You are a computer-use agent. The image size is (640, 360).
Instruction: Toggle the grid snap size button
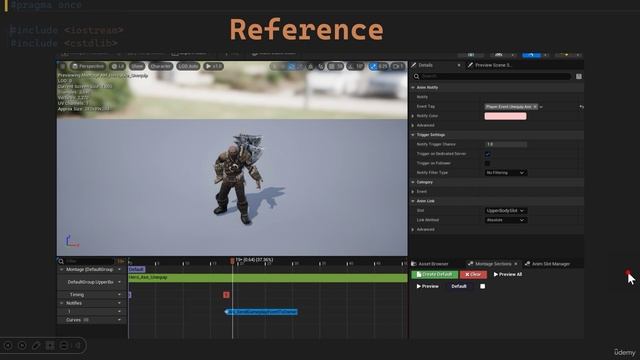tap(336, 66)
